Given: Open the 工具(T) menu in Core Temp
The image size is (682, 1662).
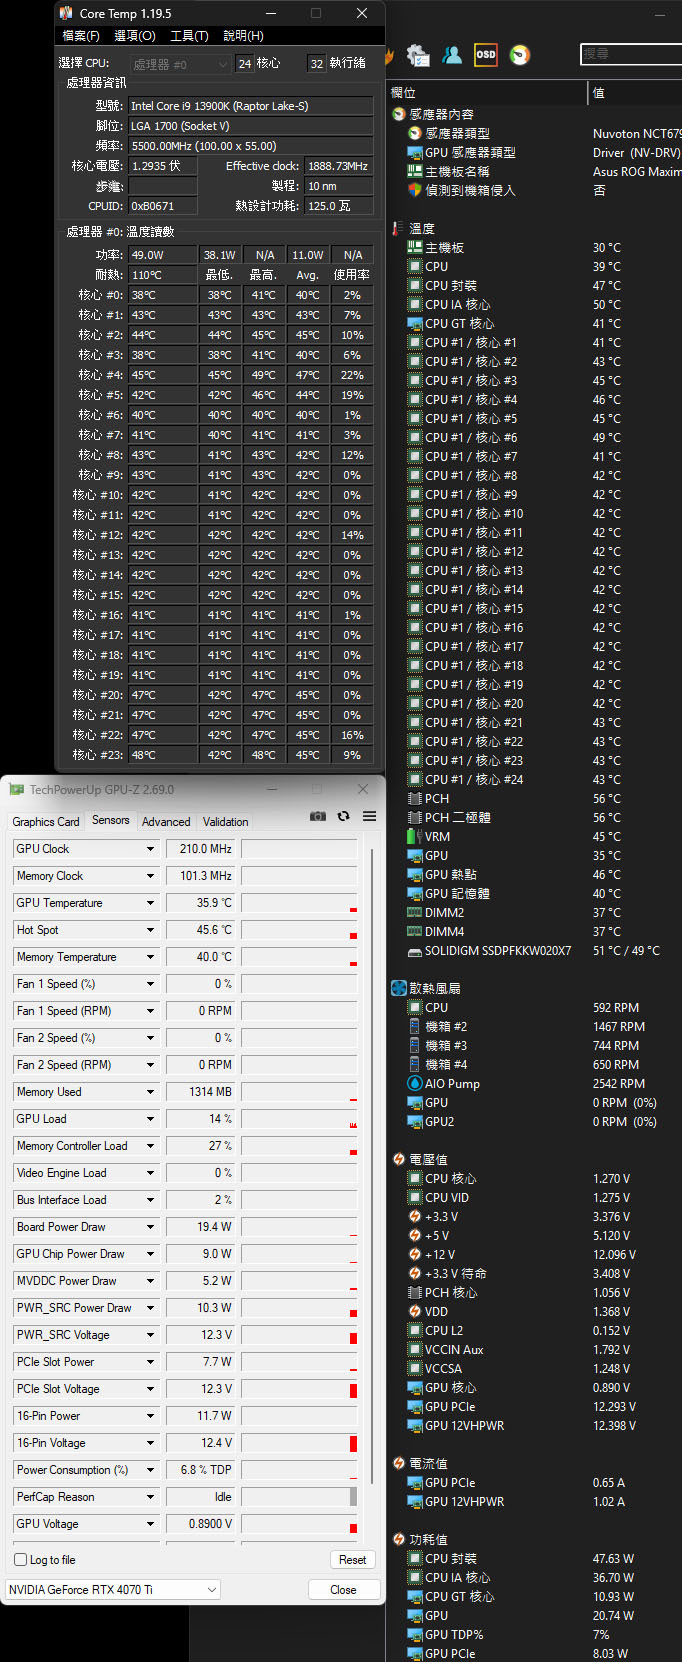Looking at the screenshot, I should (189, 35).
